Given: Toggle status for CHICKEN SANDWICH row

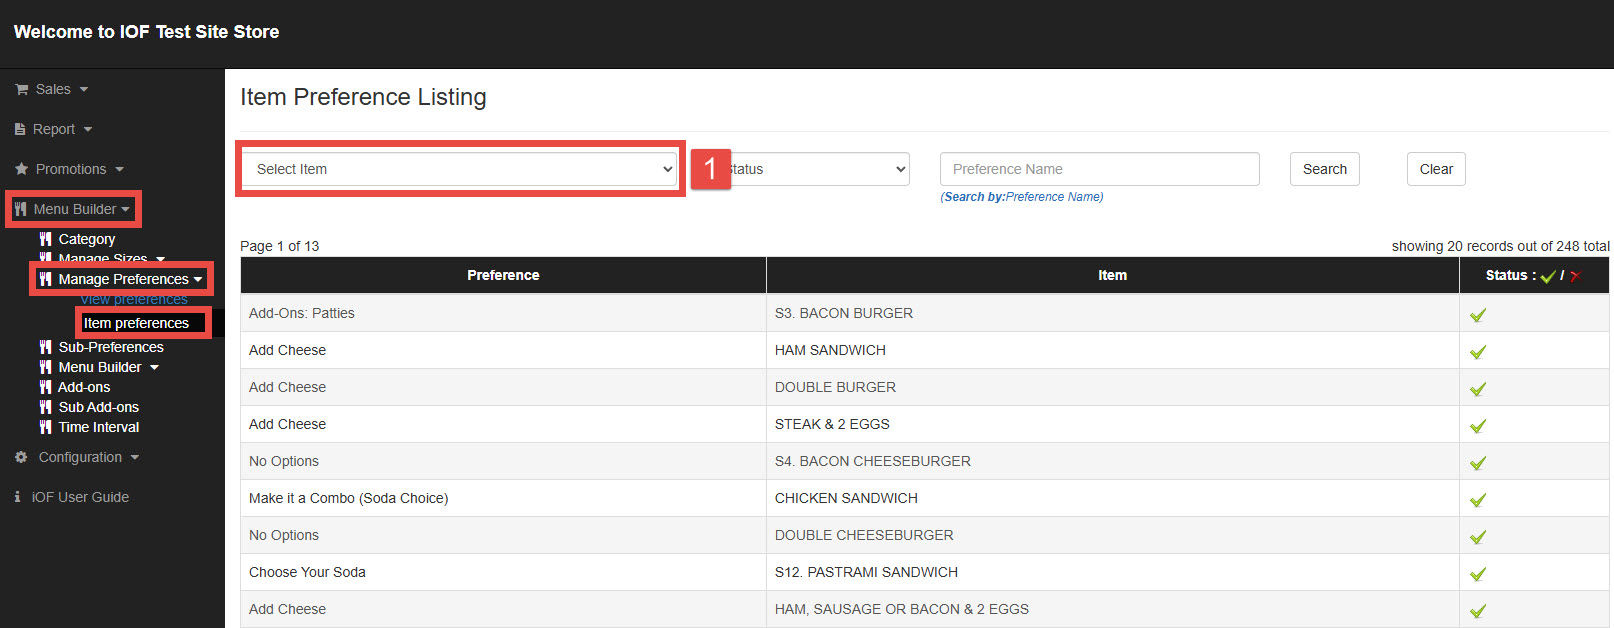Looking at the screenshot, I should point(1477,500).
